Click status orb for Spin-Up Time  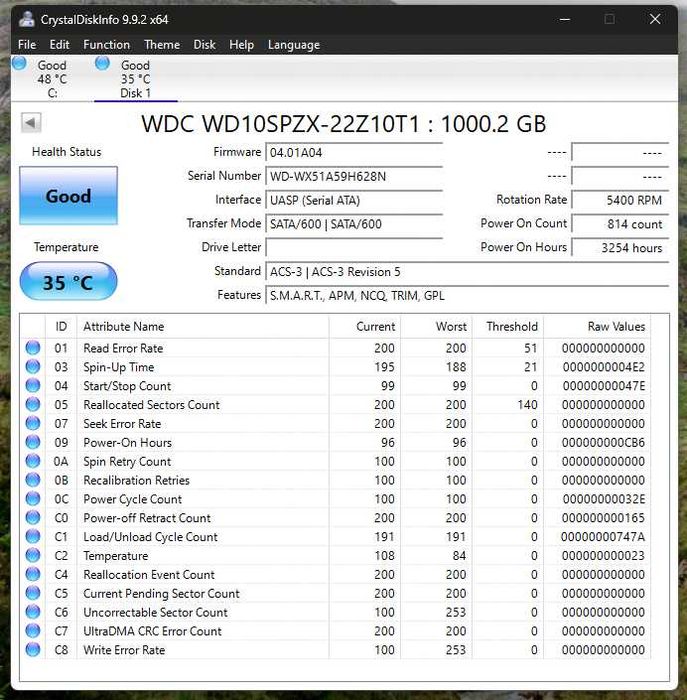click(x=33, y=367)
